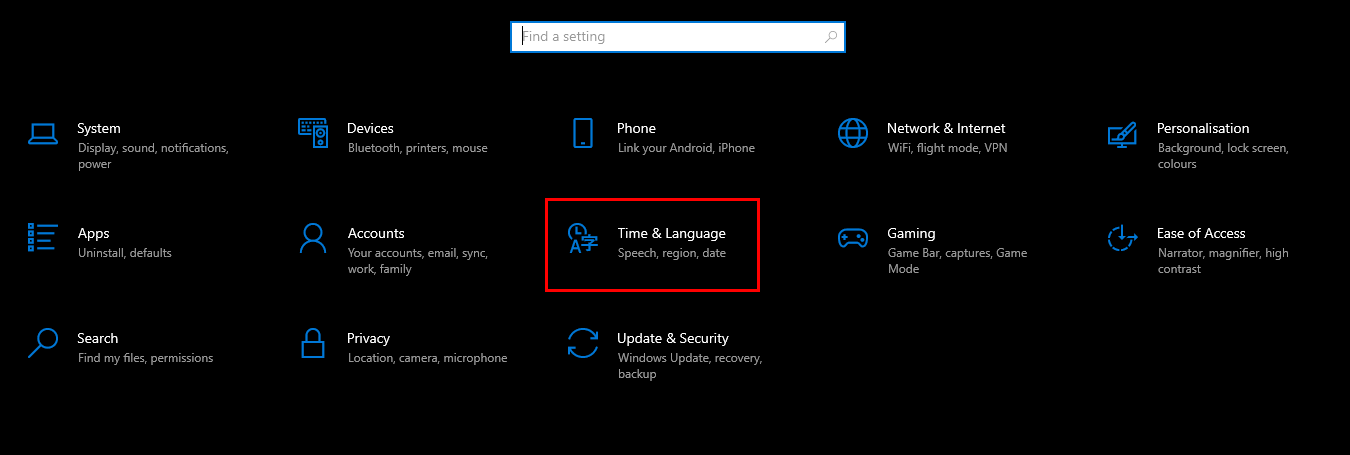
Task: Click the Gaming controller icon
Action: pyautogui.click(x=853, y=238)
